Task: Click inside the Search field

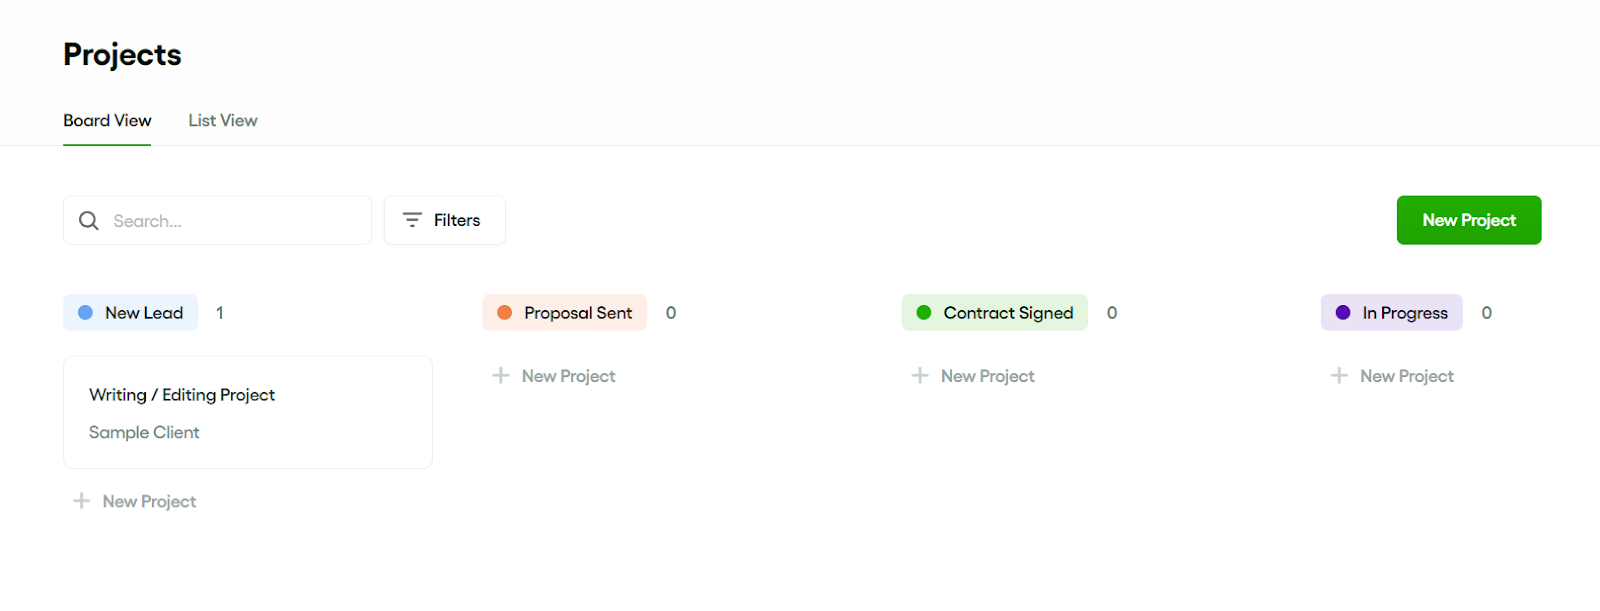Action: (x=220, y=220)
